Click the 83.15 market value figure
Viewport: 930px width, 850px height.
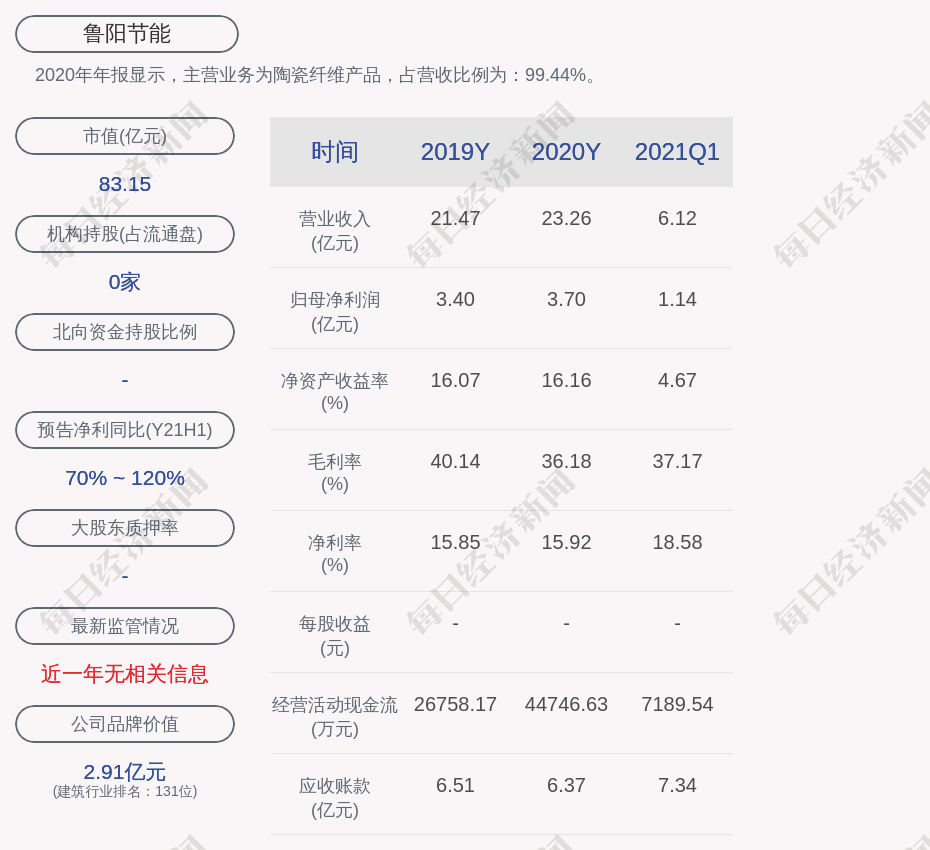coord(125,184)
